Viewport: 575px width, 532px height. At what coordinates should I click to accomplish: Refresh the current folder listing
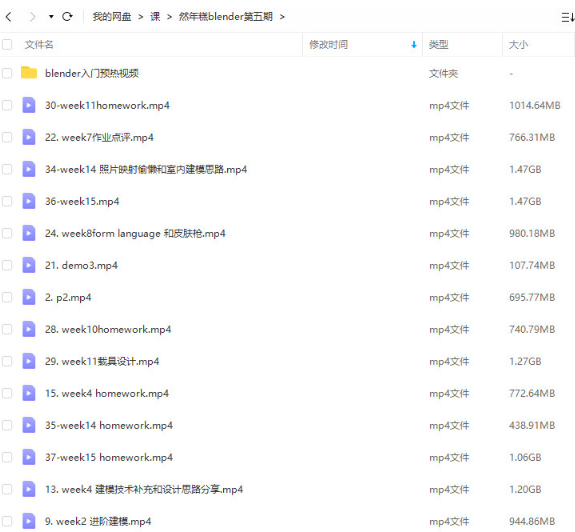coord(67,16)
